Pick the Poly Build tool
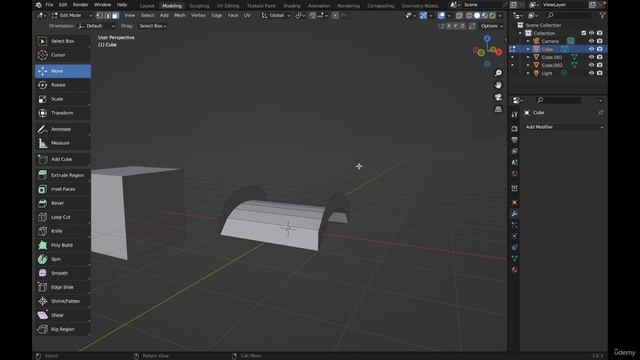 (x=63, y=245)
